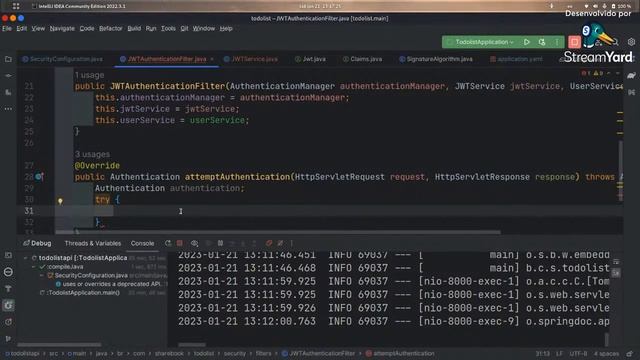
Task: Click console horizontal scrollbar
Action: pyautogui.click(x=192, y=344)
